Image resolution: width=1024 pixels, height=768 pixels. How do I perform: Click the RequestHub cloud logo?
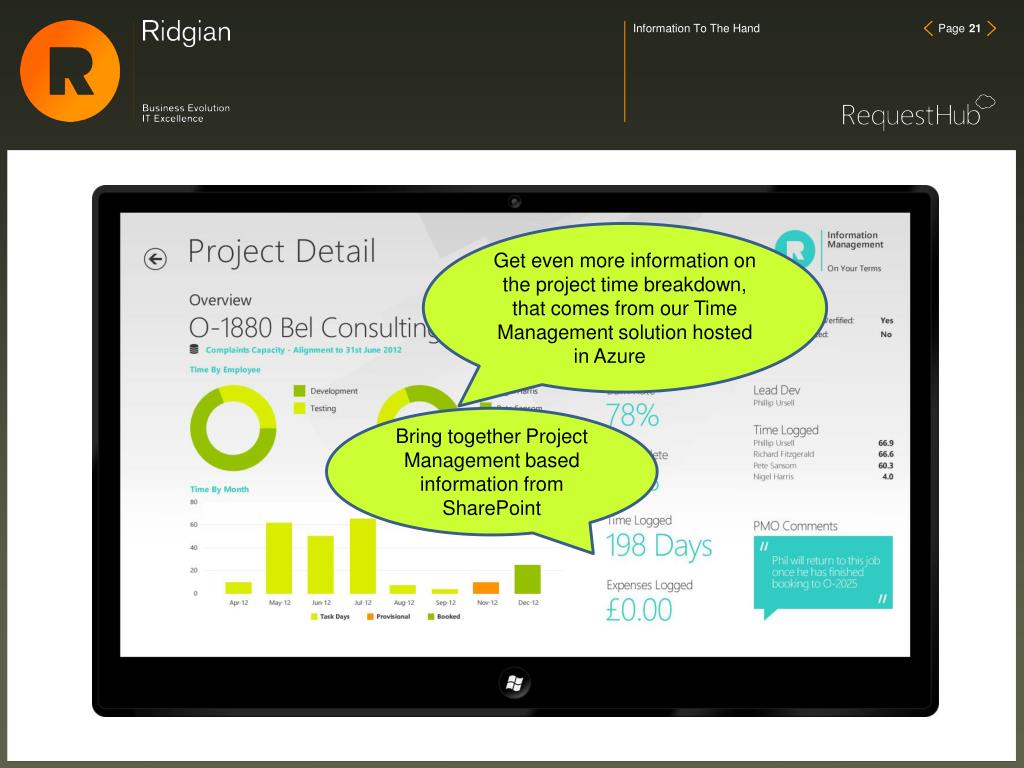(x=918, y=112)
